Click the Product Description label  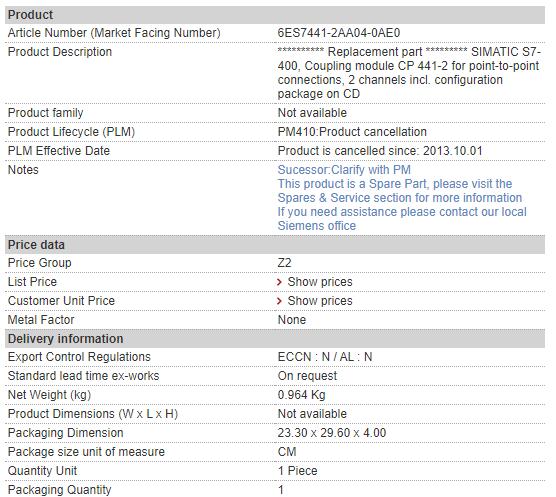(60, 52)
